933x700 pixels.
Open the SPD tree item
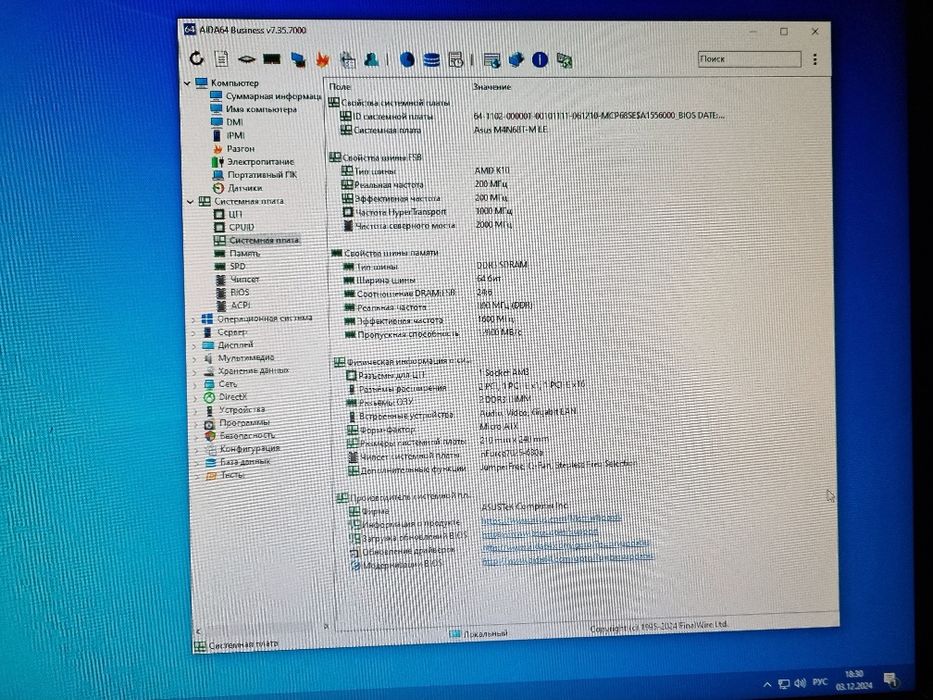tap(237, 266)
